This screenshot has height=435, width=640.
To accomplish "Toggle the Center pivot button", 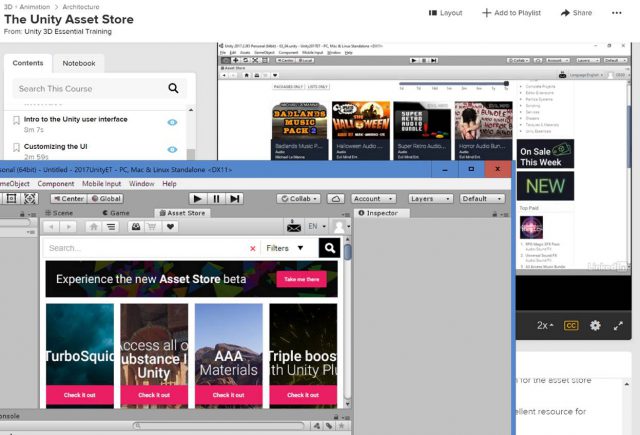I will tap(69, 199).
